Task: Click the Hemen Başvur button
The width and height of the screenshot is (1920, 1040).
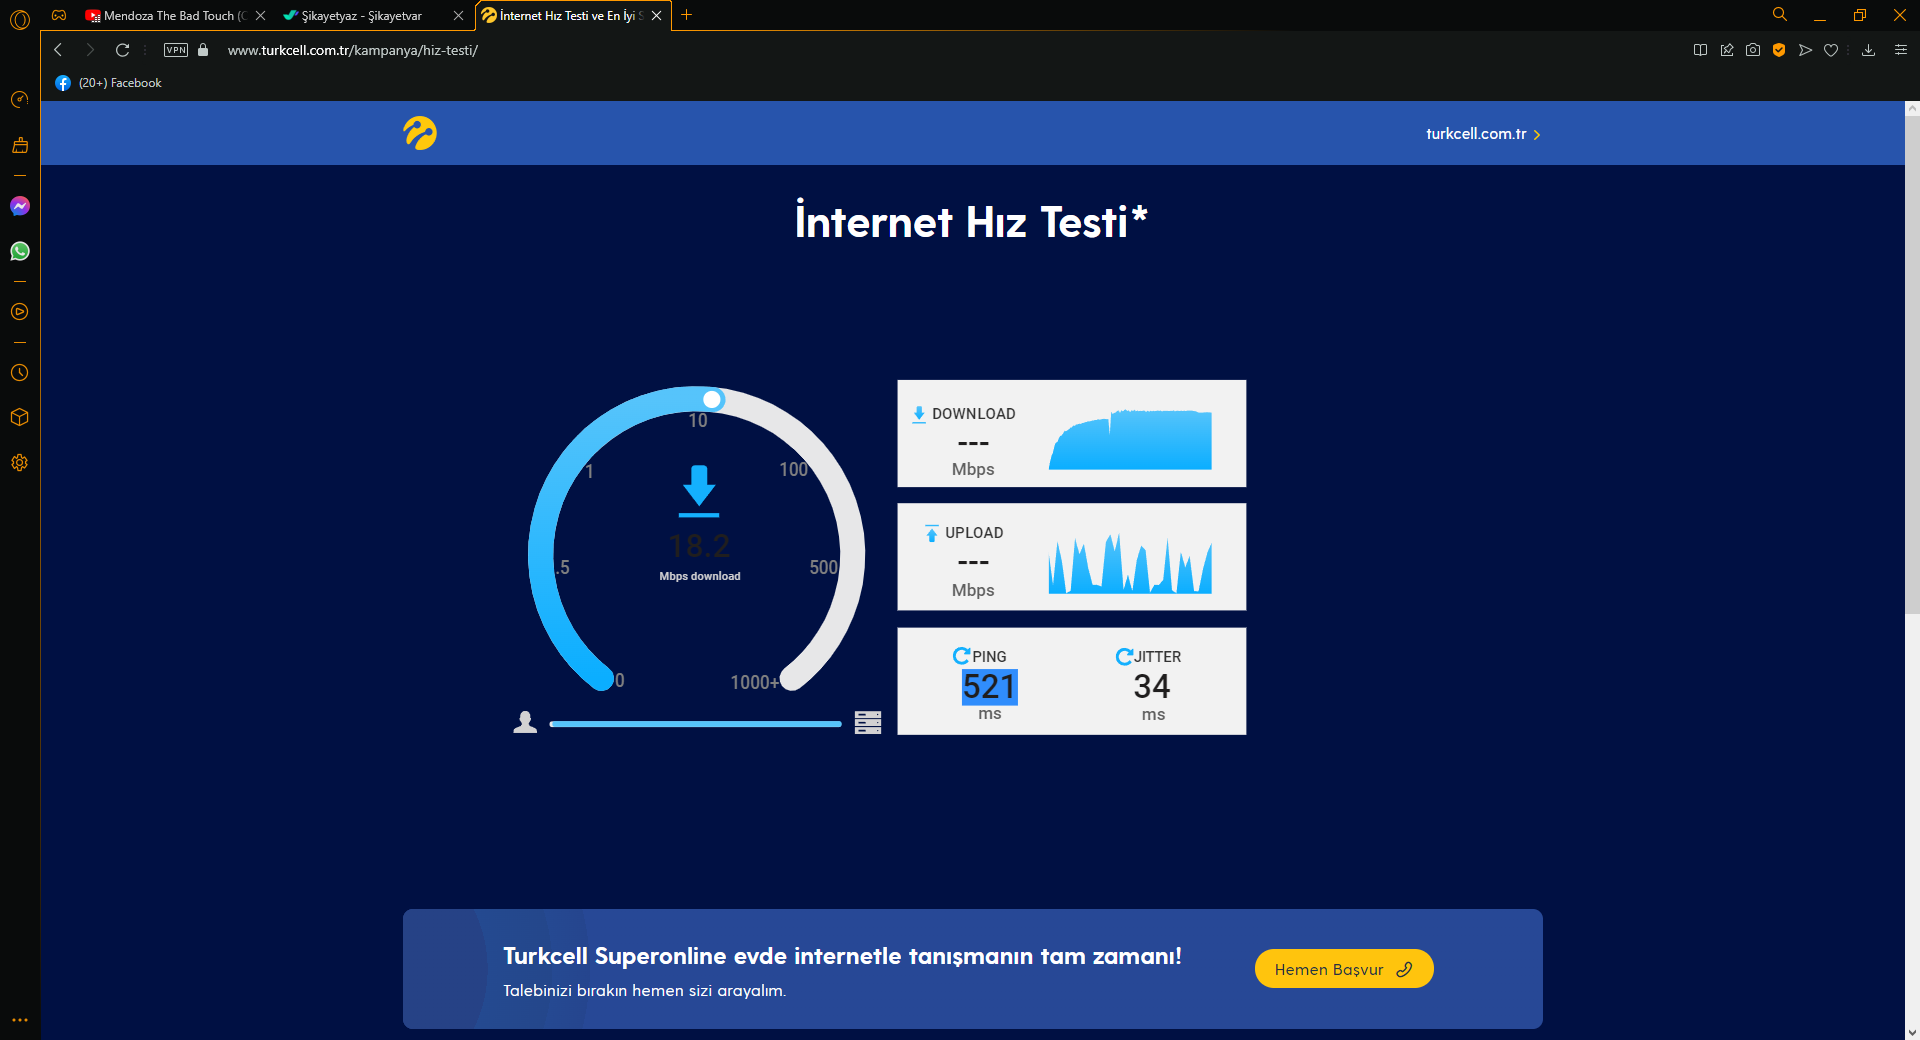Action: click(1344, 969)
